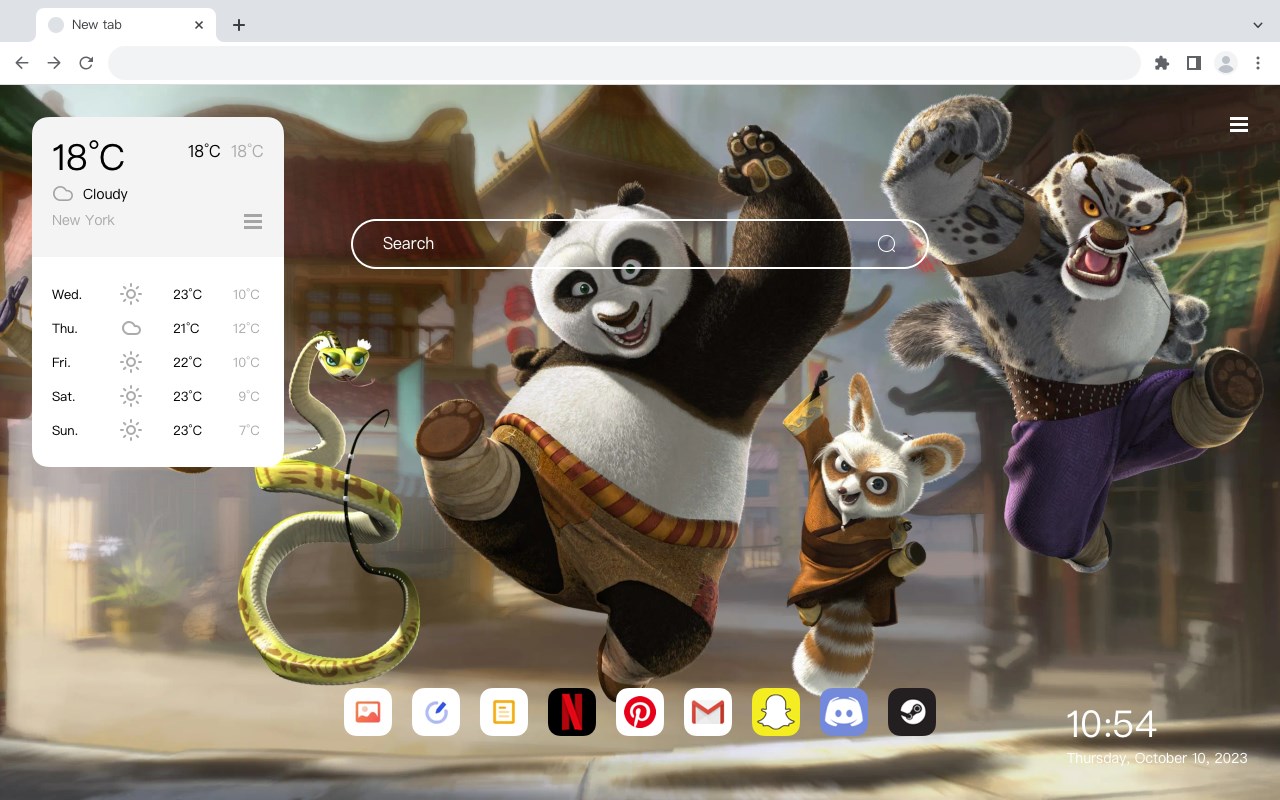Go back to the previous page
The width and height of the screenshot is (1280, 800).
pos(22,63)
